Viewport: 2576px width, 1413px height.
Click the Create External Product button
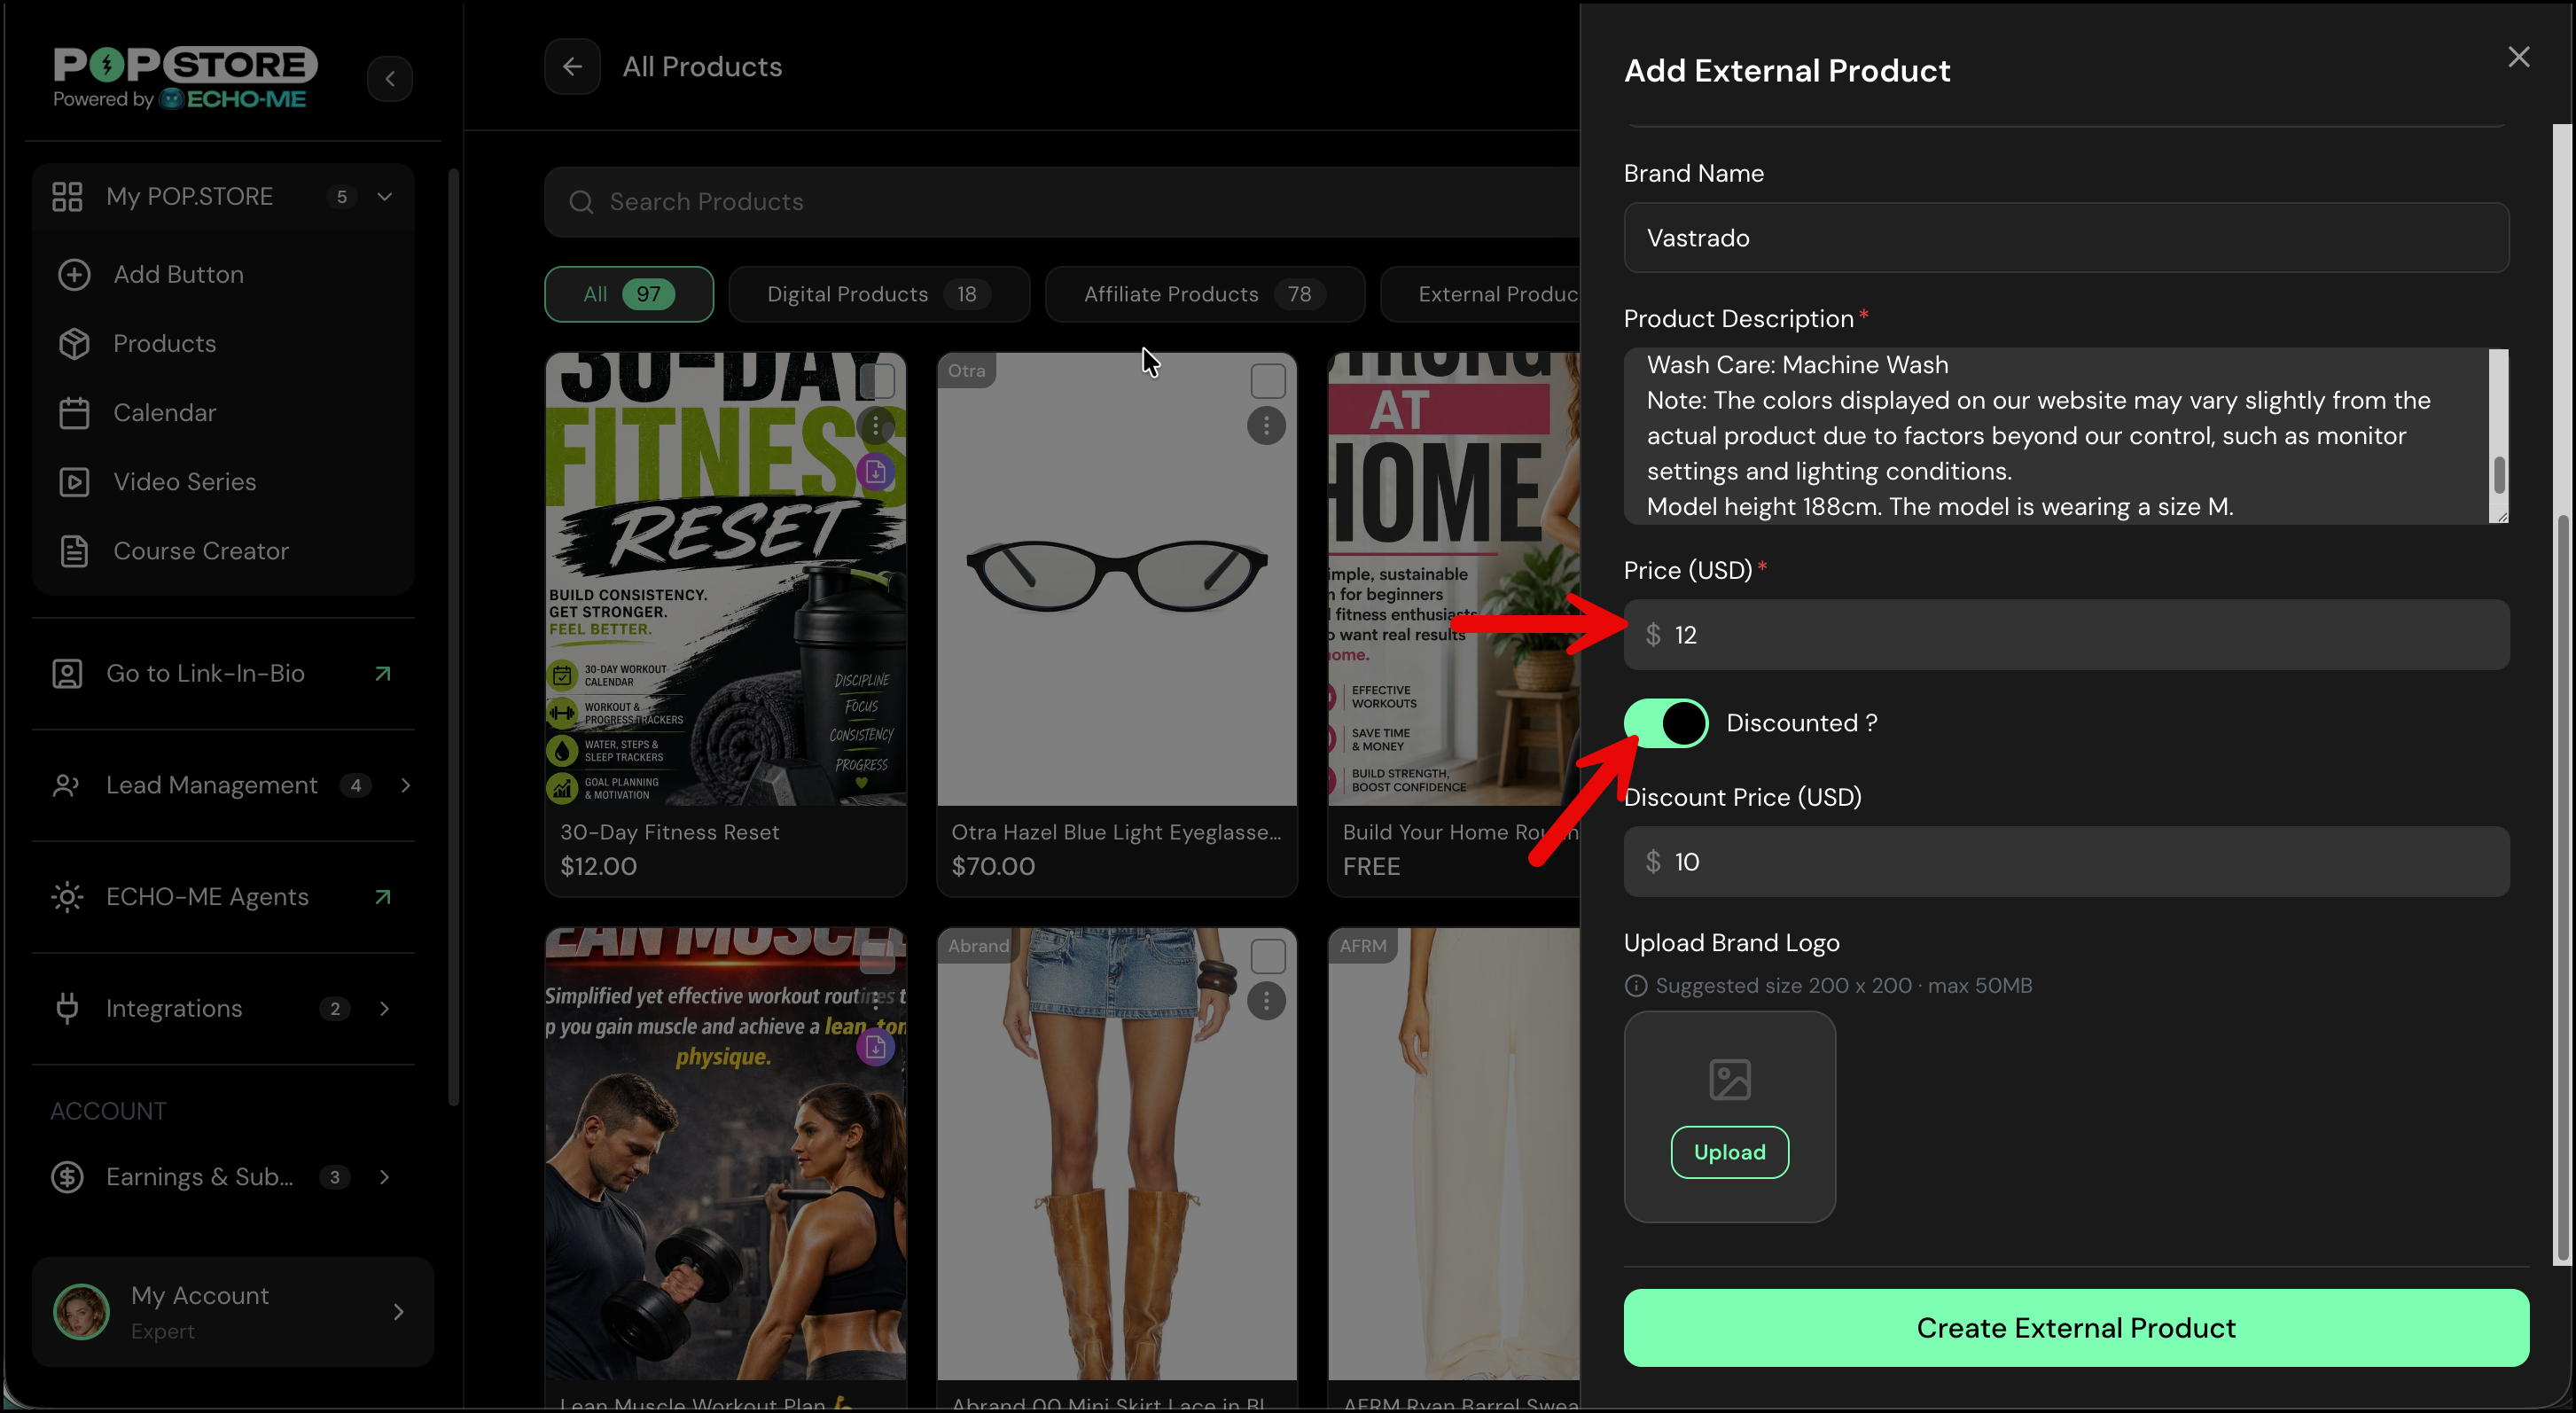point(2075,1327)
